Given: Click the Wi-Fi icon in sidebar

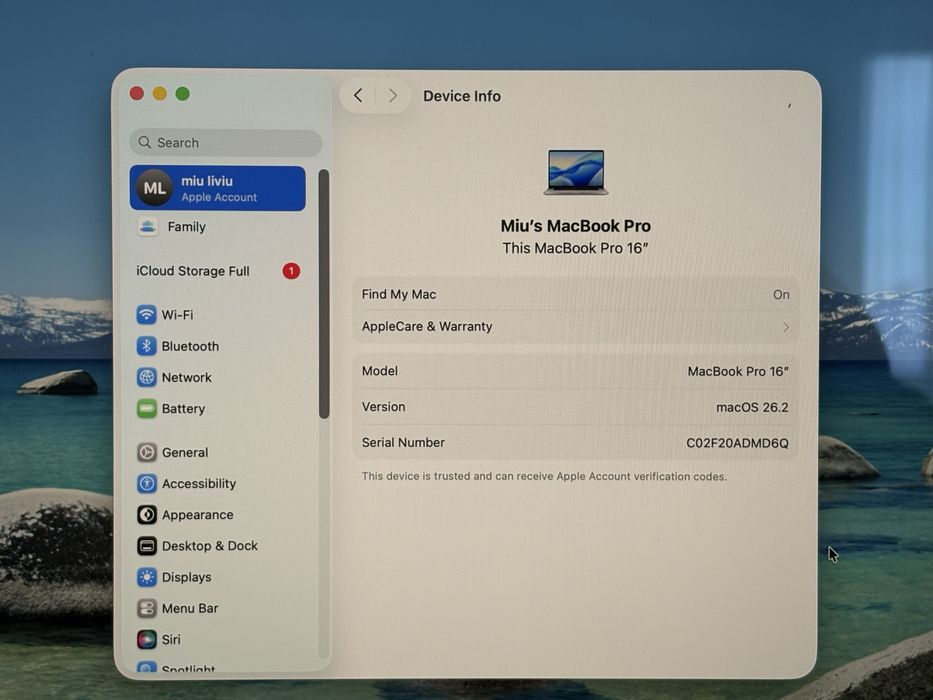Looking at the screenshot, I should 146,314.
